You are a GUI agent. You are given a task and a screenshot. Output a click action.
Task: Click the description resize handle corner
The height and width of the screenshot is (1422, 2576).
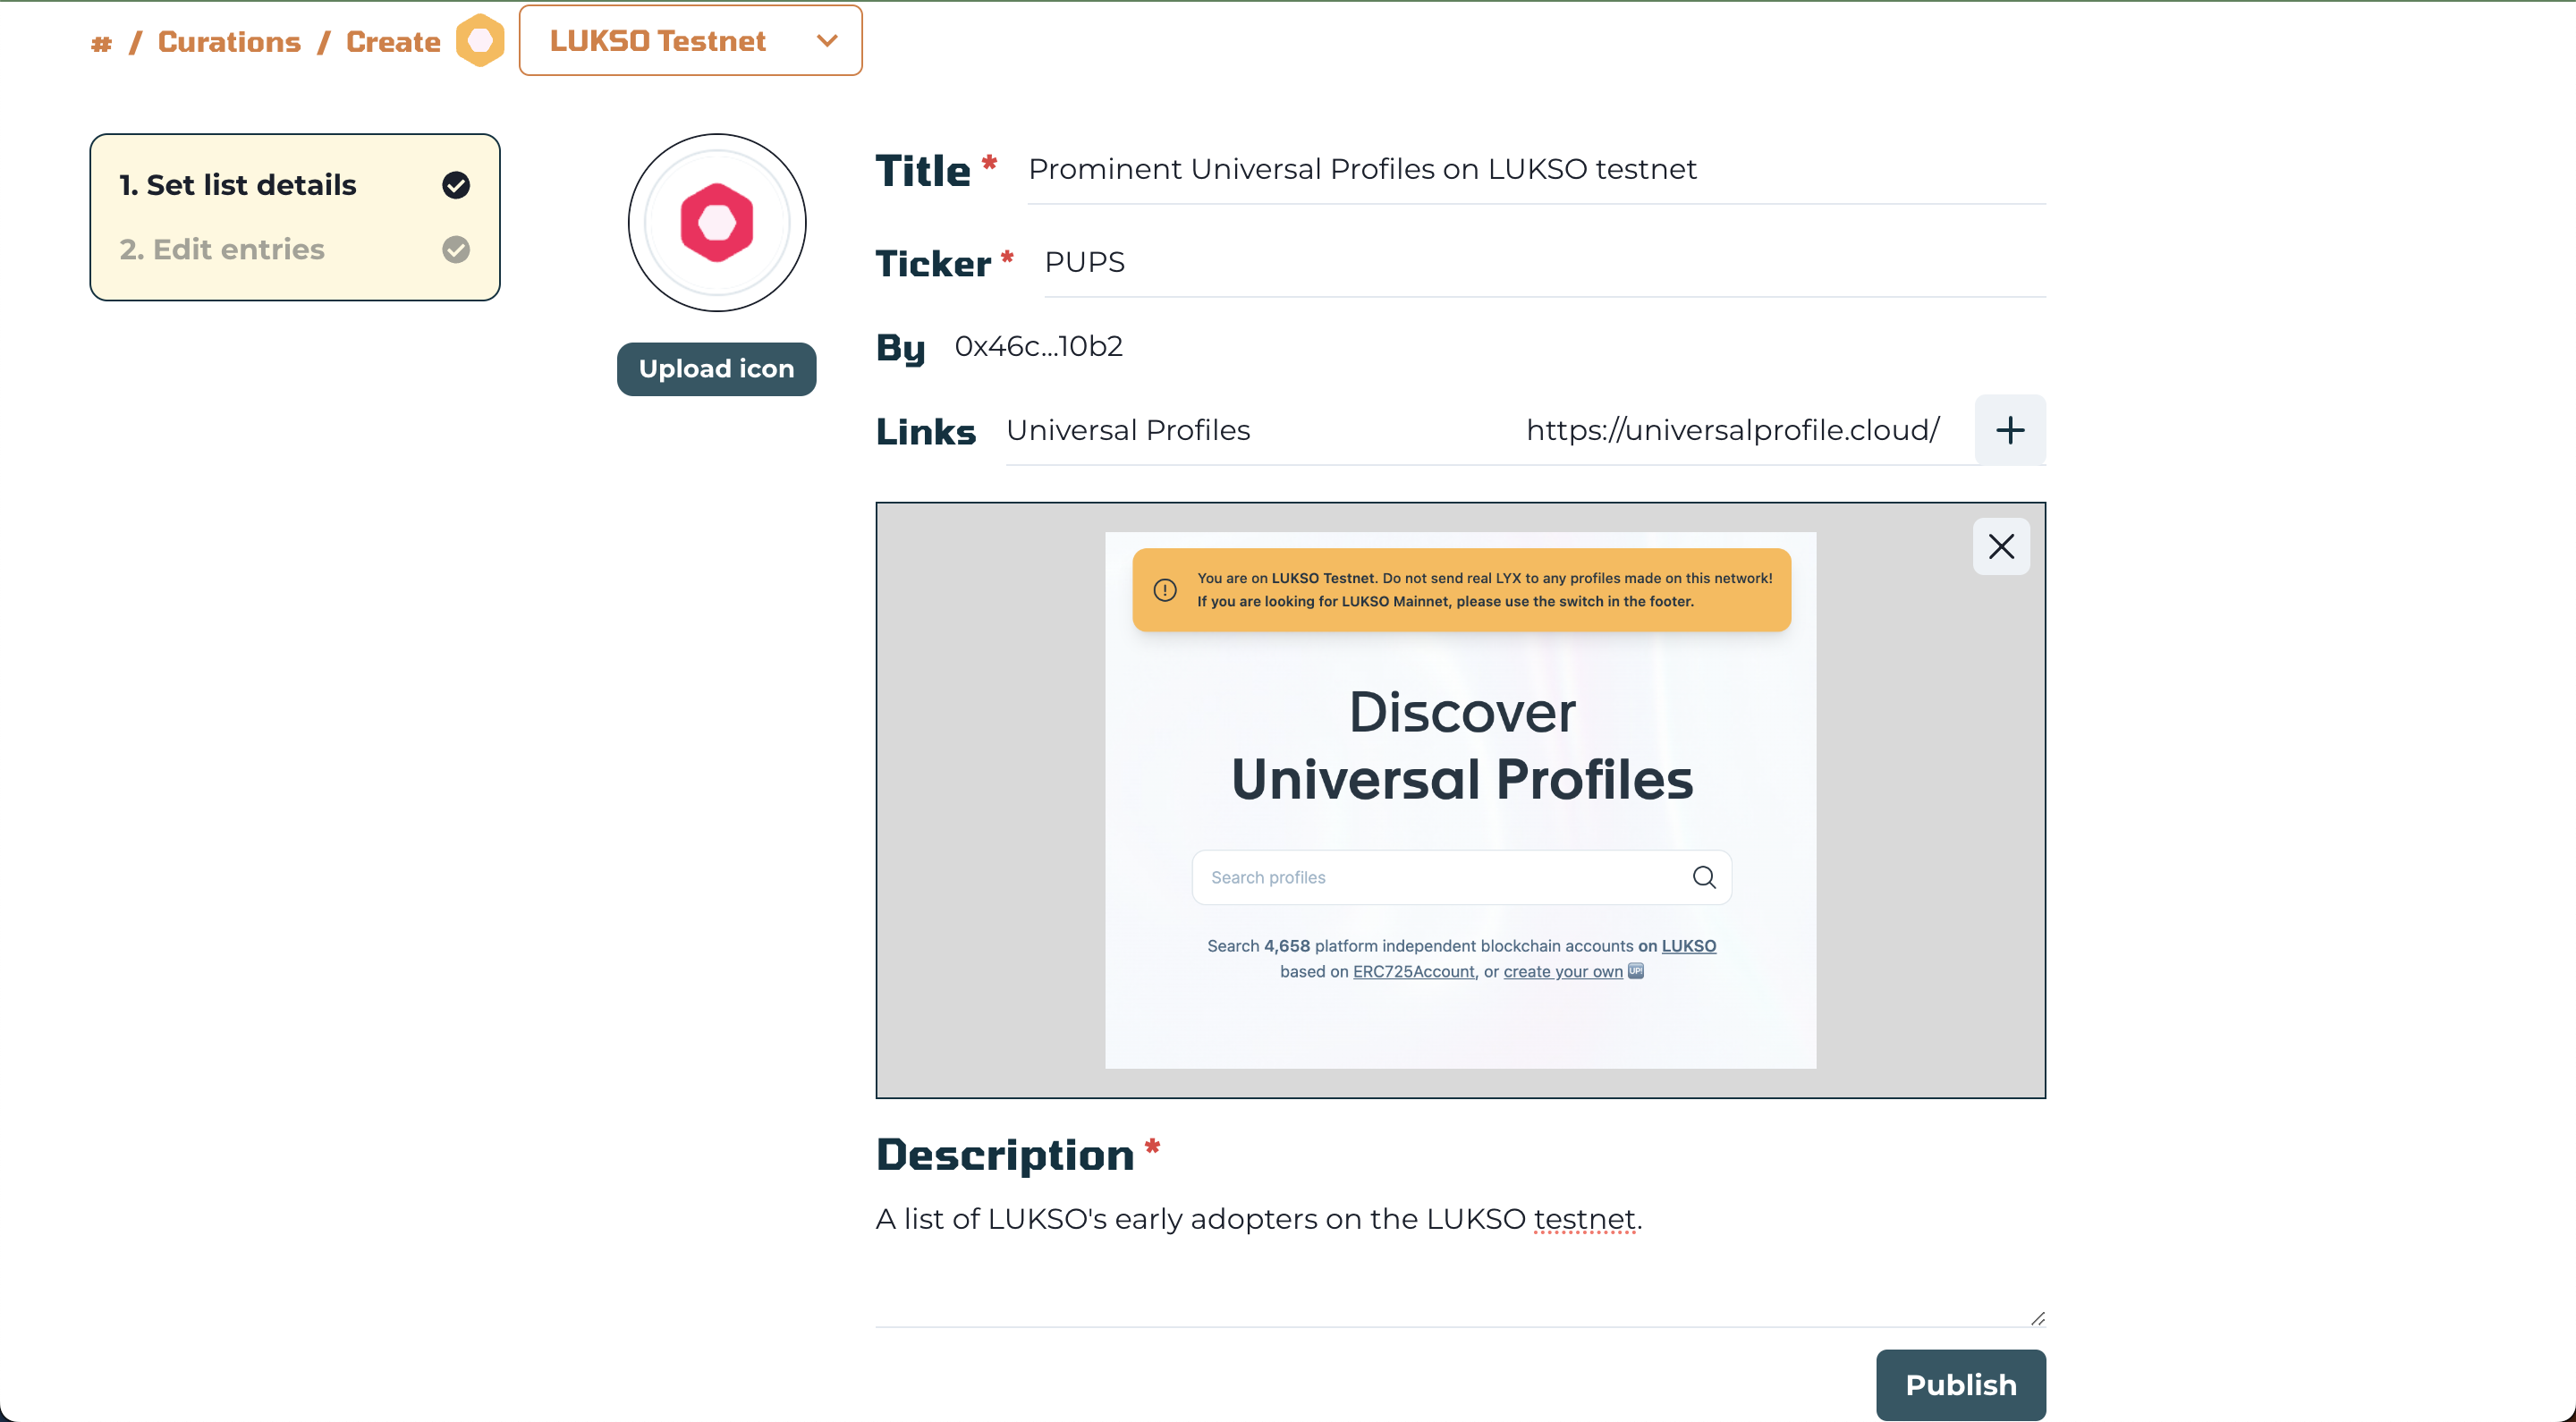(2038, 1318)
